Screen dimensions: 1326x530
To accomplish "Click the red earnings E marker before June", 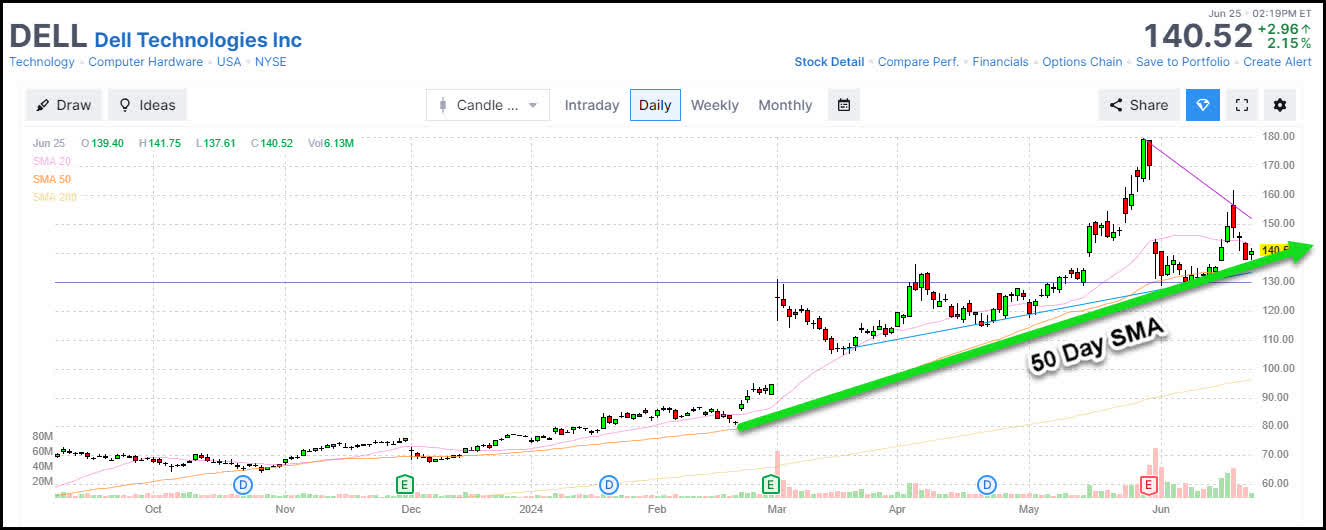I will click(1149, 485).
